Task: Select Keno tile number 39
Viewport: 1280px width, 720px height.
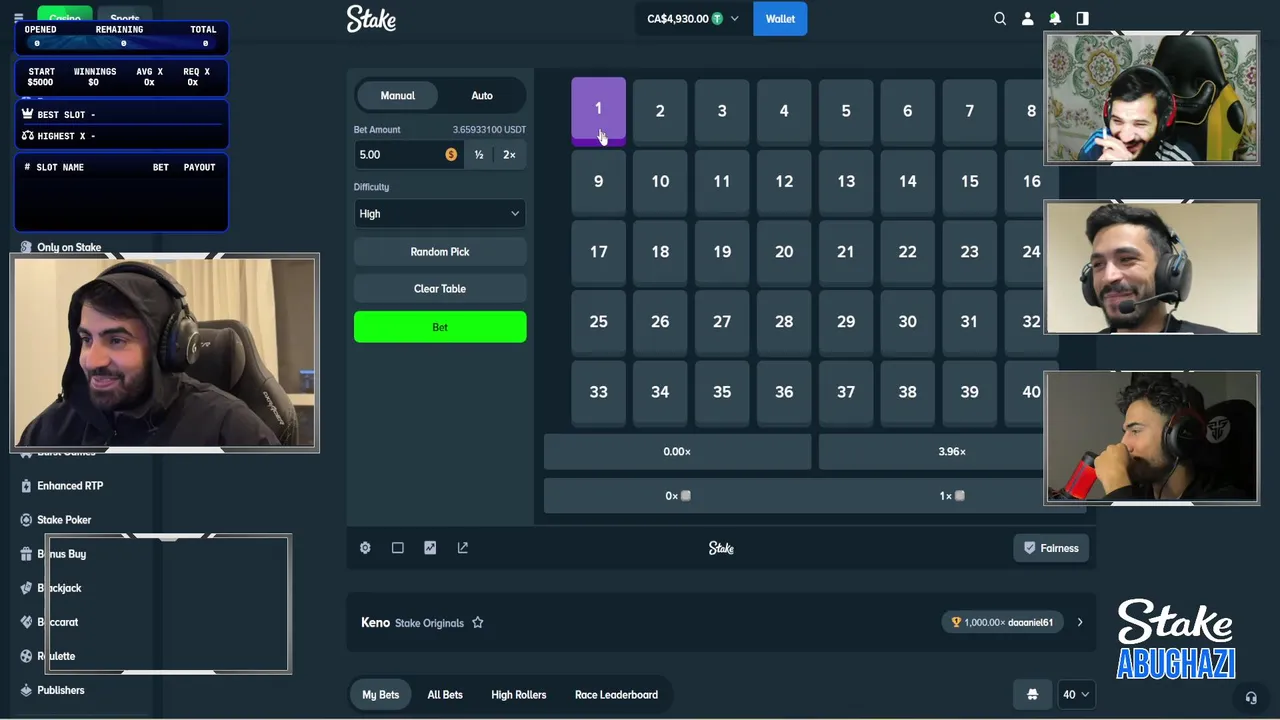Action: 969,392
